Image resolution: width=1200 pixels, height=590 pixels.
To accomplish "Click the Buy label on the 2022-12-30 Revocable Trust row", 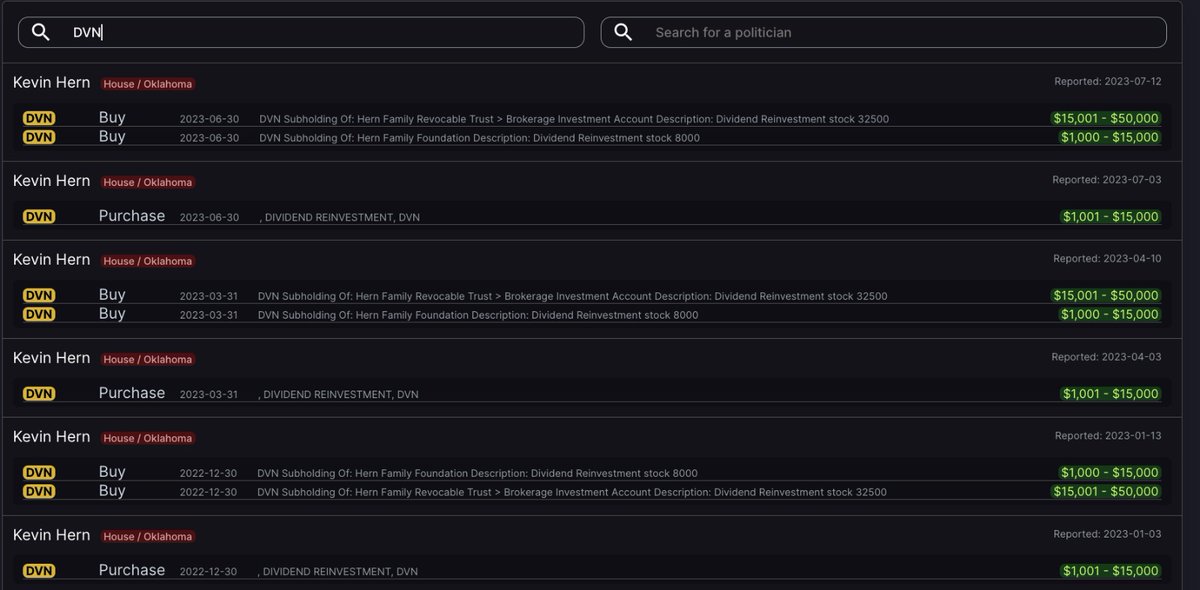I will pyautogui.click(x=112, y=491).
